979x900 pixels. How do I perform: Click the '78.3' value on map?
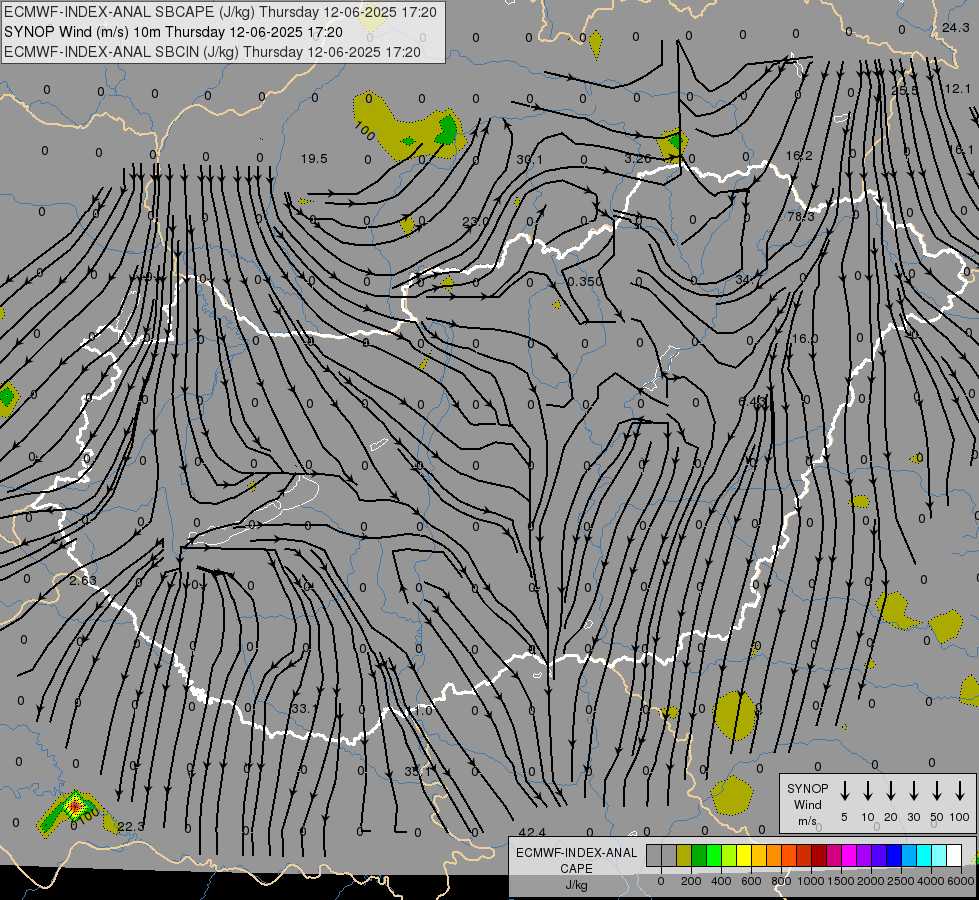click(x=801, y=217)
